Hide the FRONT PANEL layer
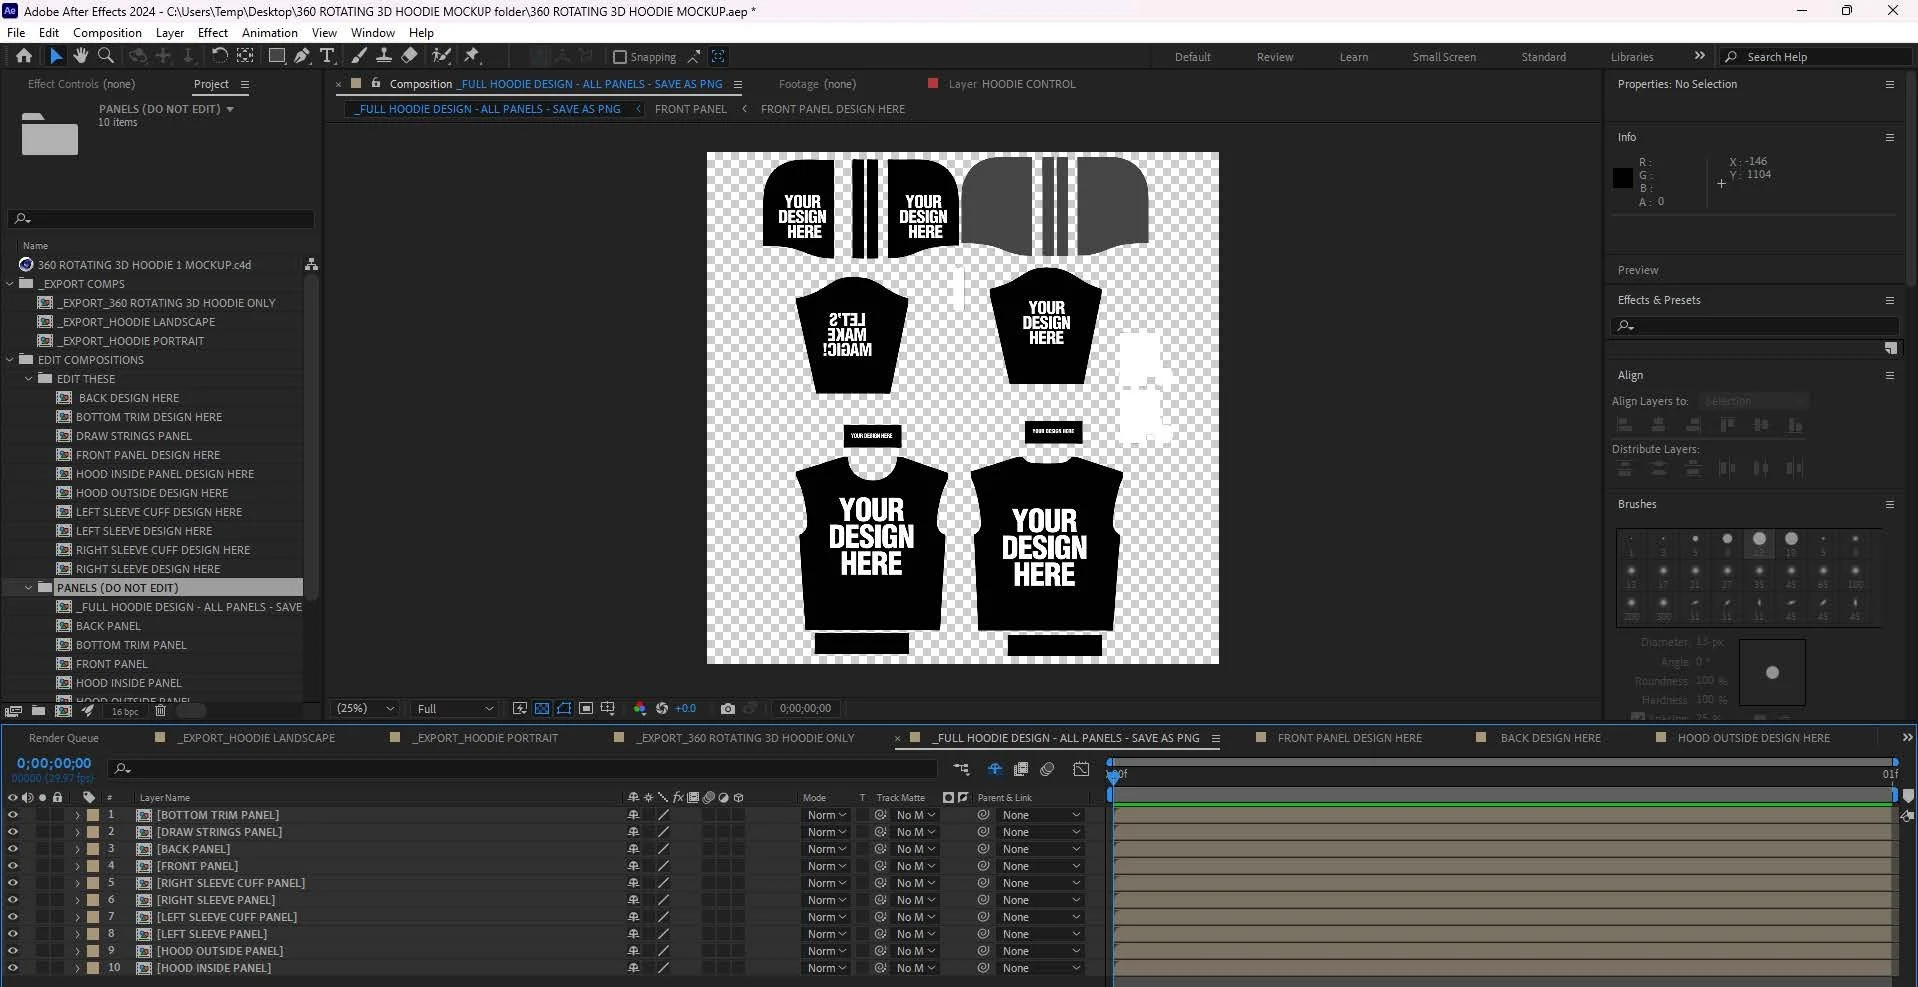Image resolution: width=1918 pixels, height=987 pixels. pos(13,866)
